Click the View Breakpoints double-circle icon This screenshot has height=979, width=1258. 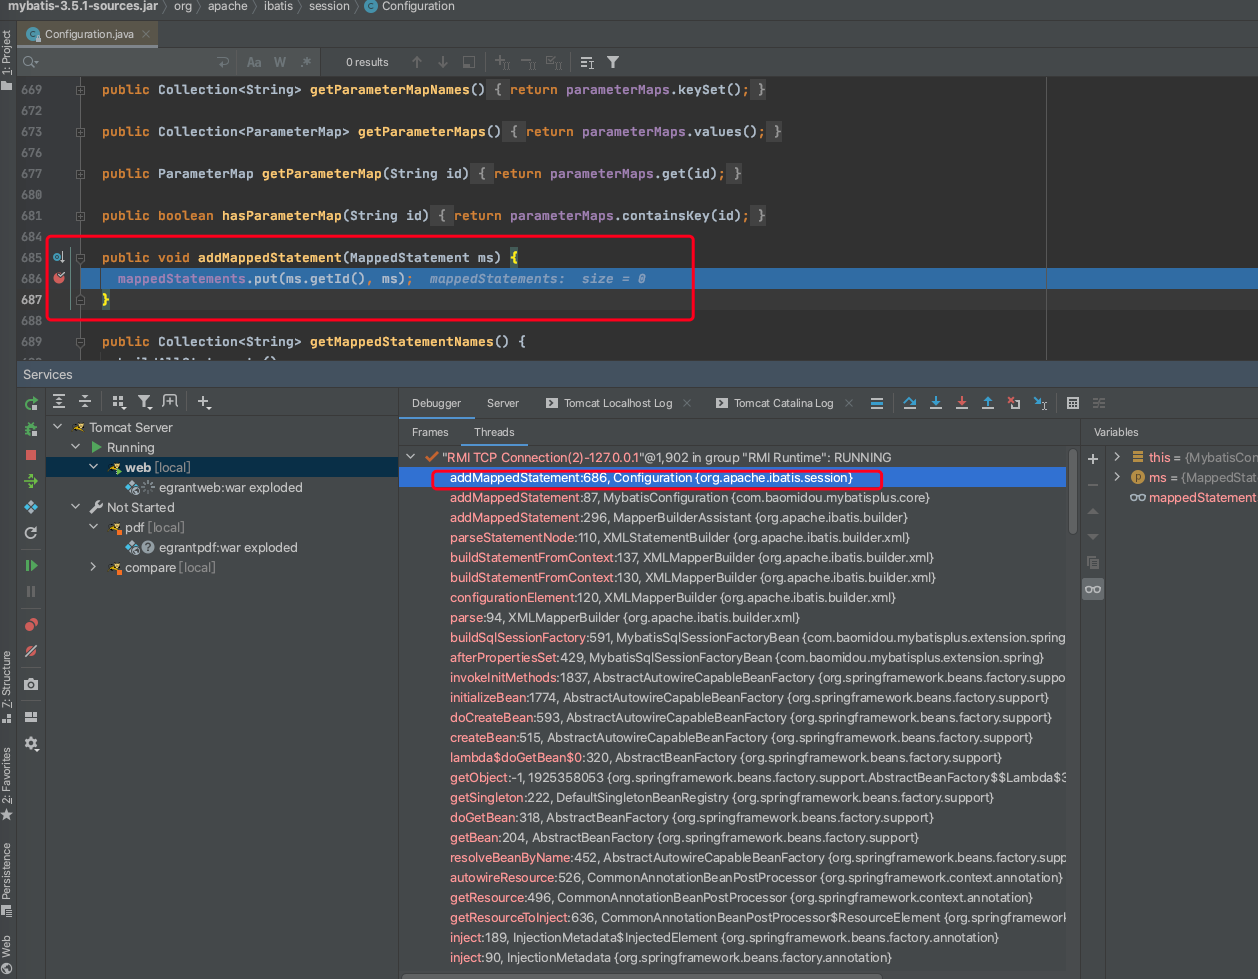31,625
